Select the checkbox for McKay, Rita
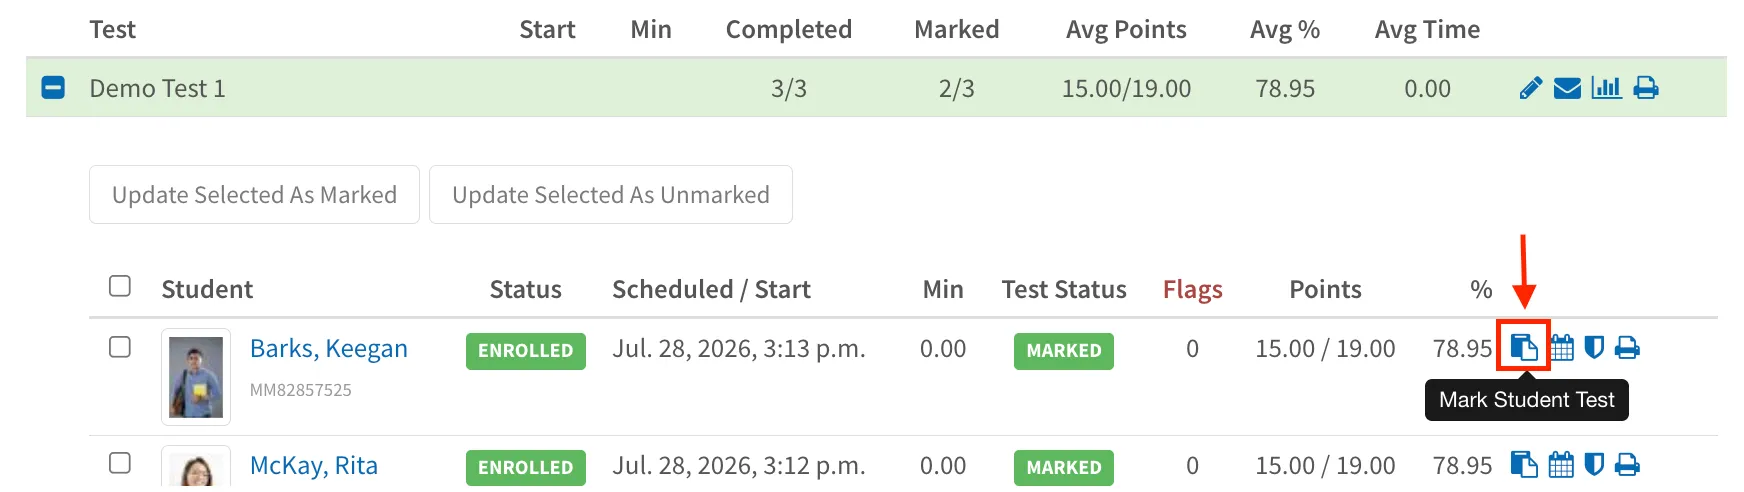Image resolution: width=1744 pixels, height=492 pixels. tap(120, 463)
